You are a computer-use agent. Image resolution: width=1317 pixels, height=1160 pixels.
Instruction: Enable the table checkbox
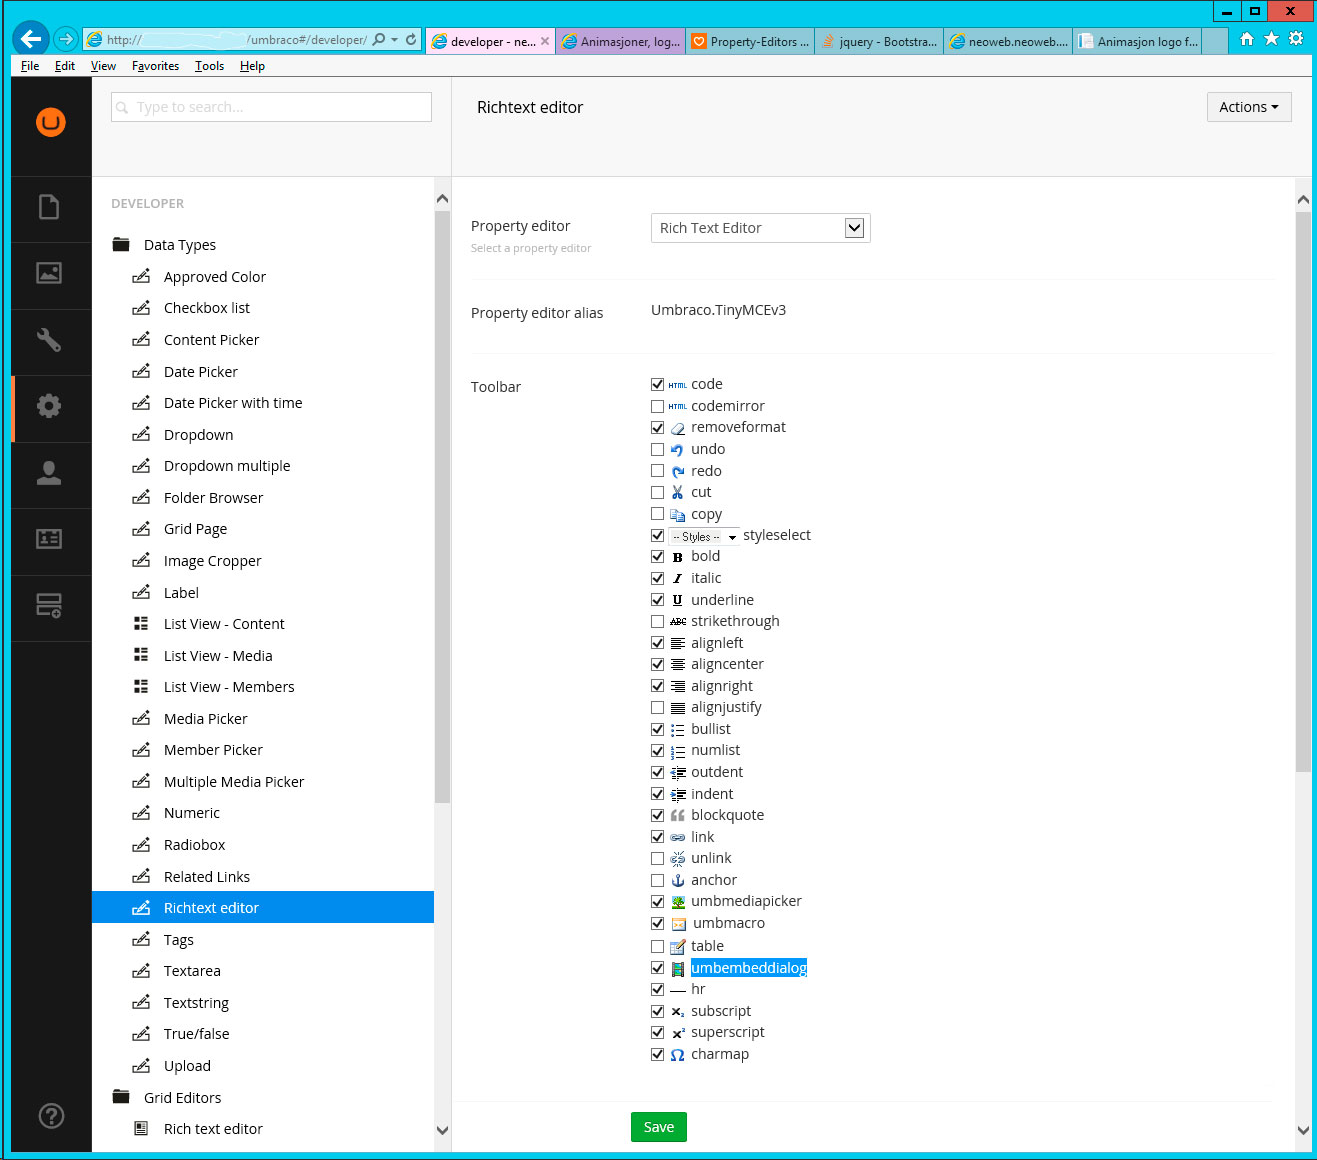(657, 946)
